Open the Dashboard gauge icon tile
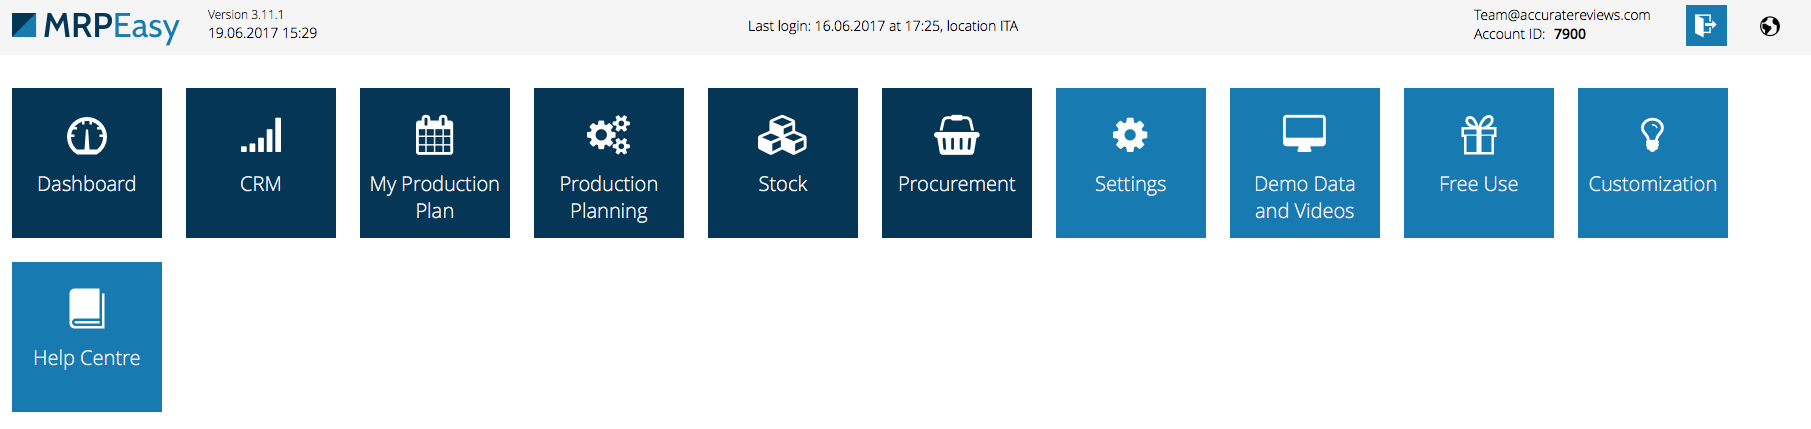The image size is (1811, 429). click(x=87, y=137)
